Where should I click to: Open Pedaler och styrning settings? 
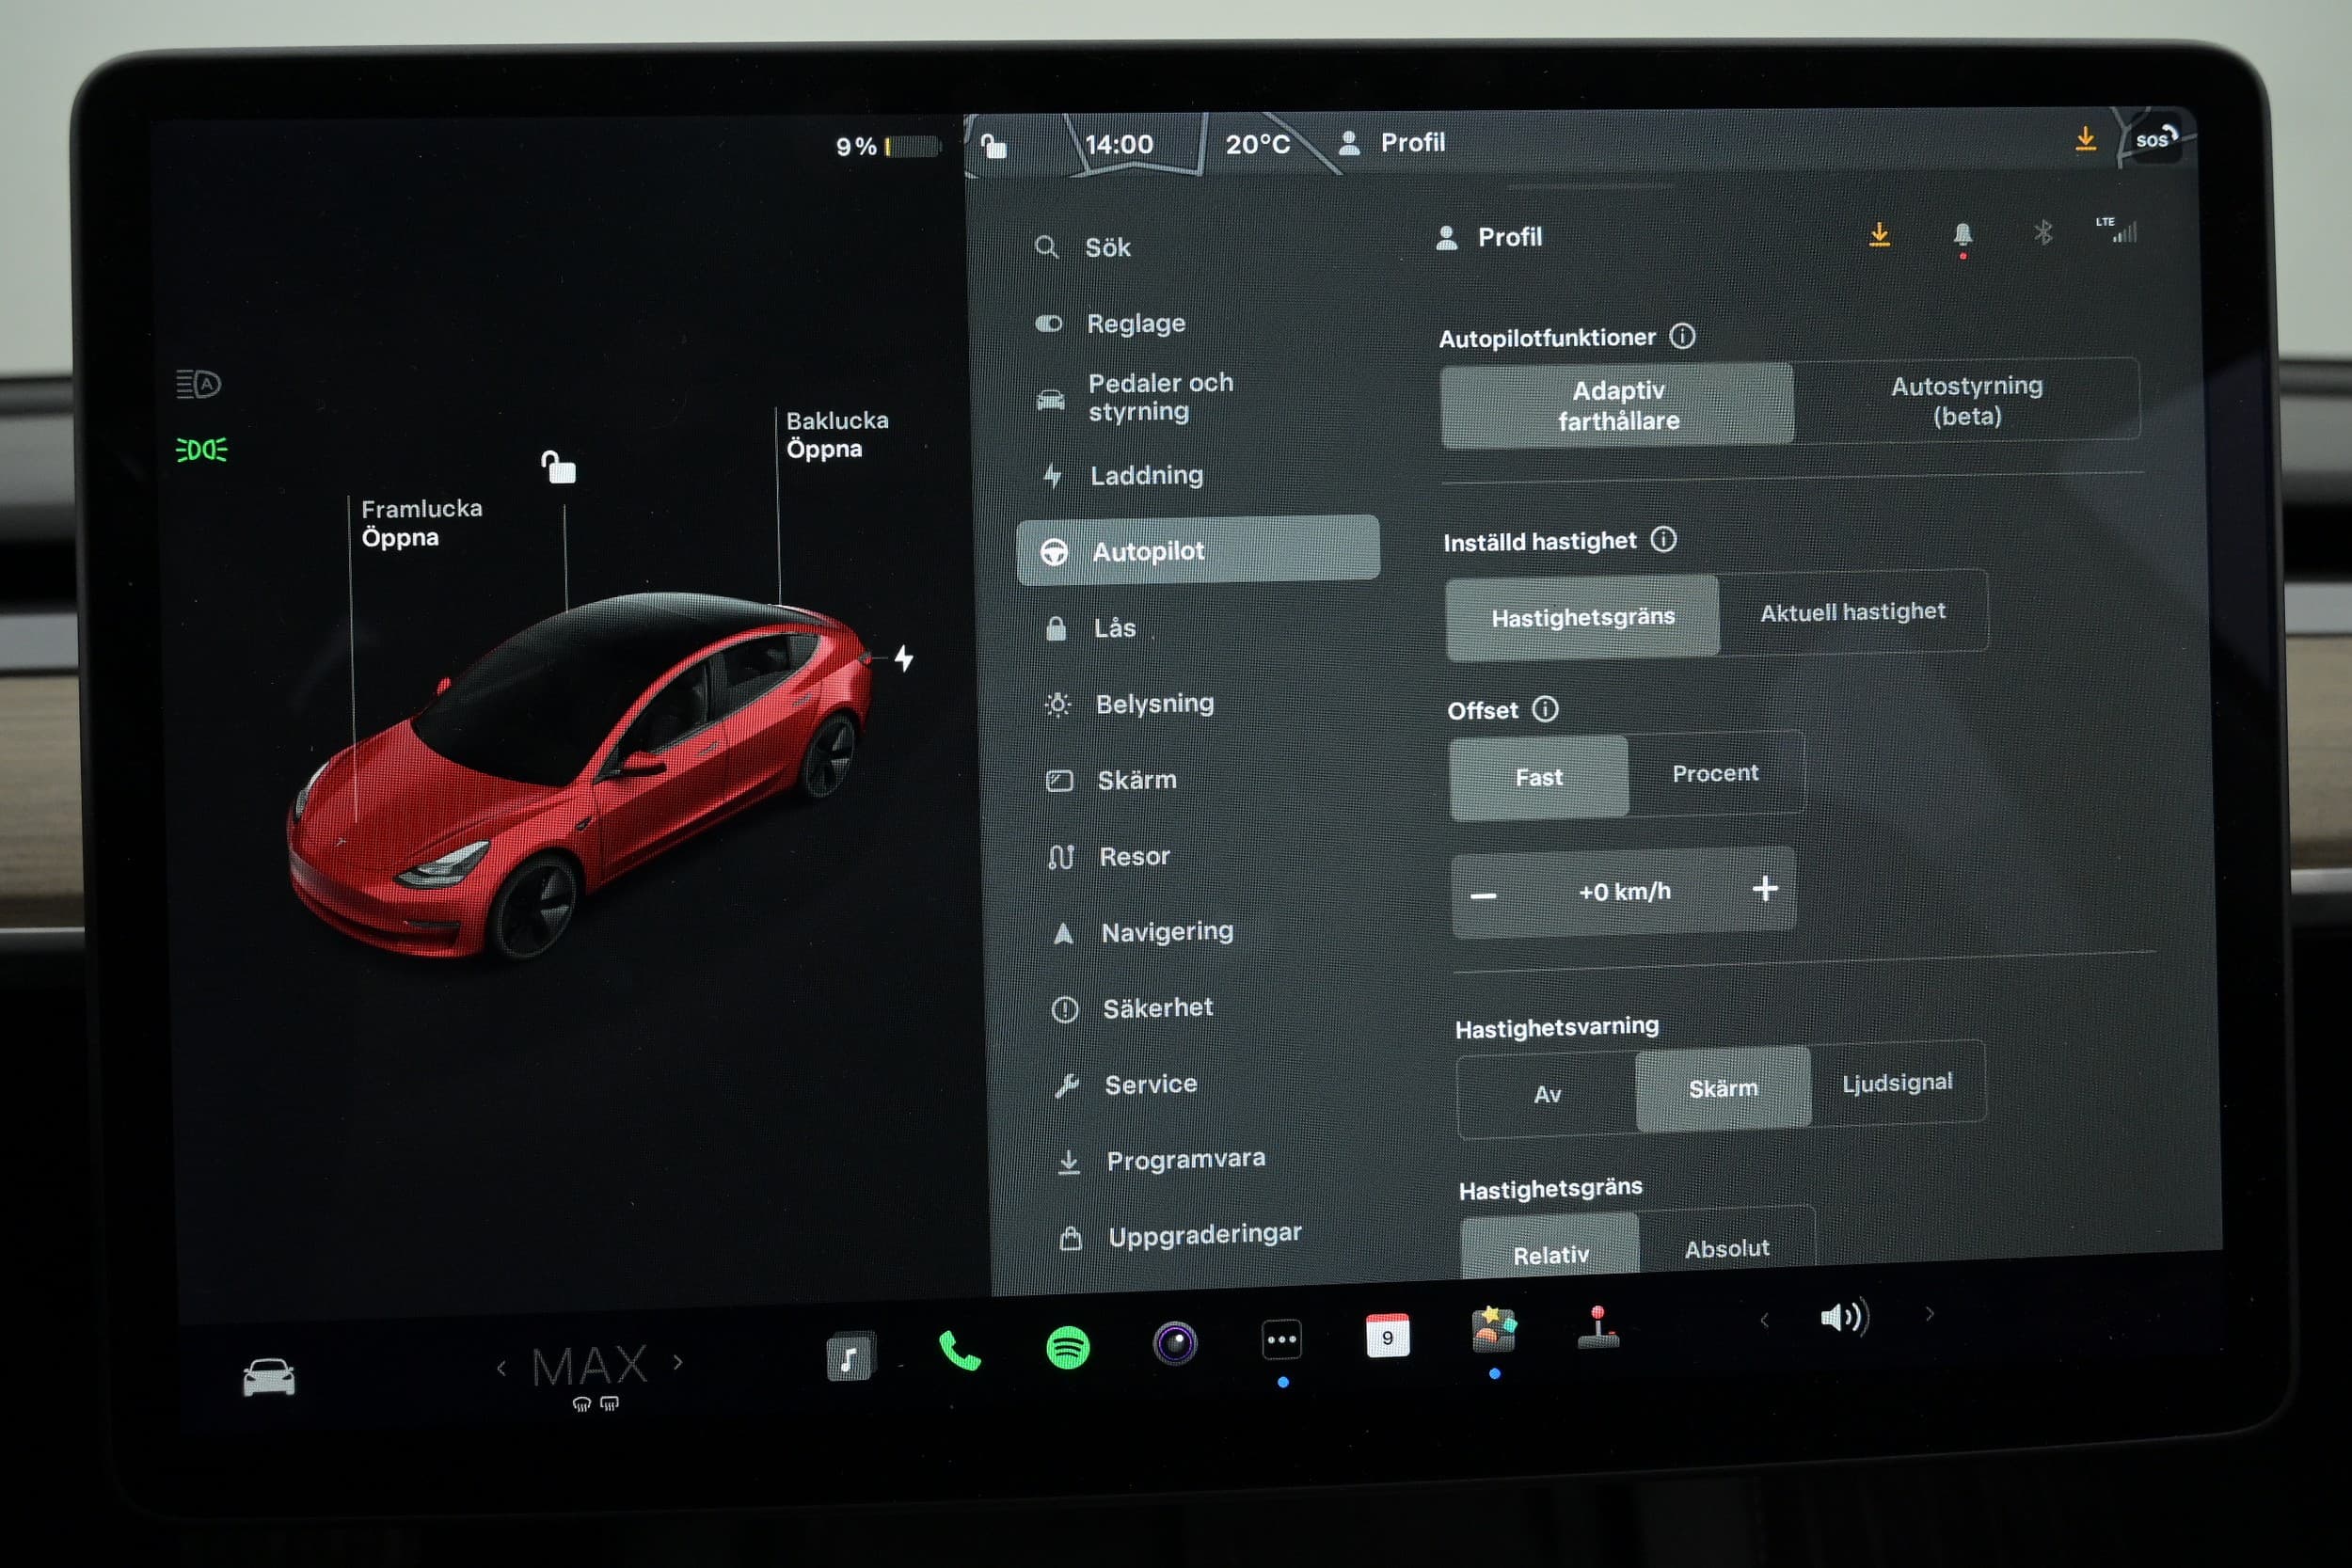coord(1135,397)
